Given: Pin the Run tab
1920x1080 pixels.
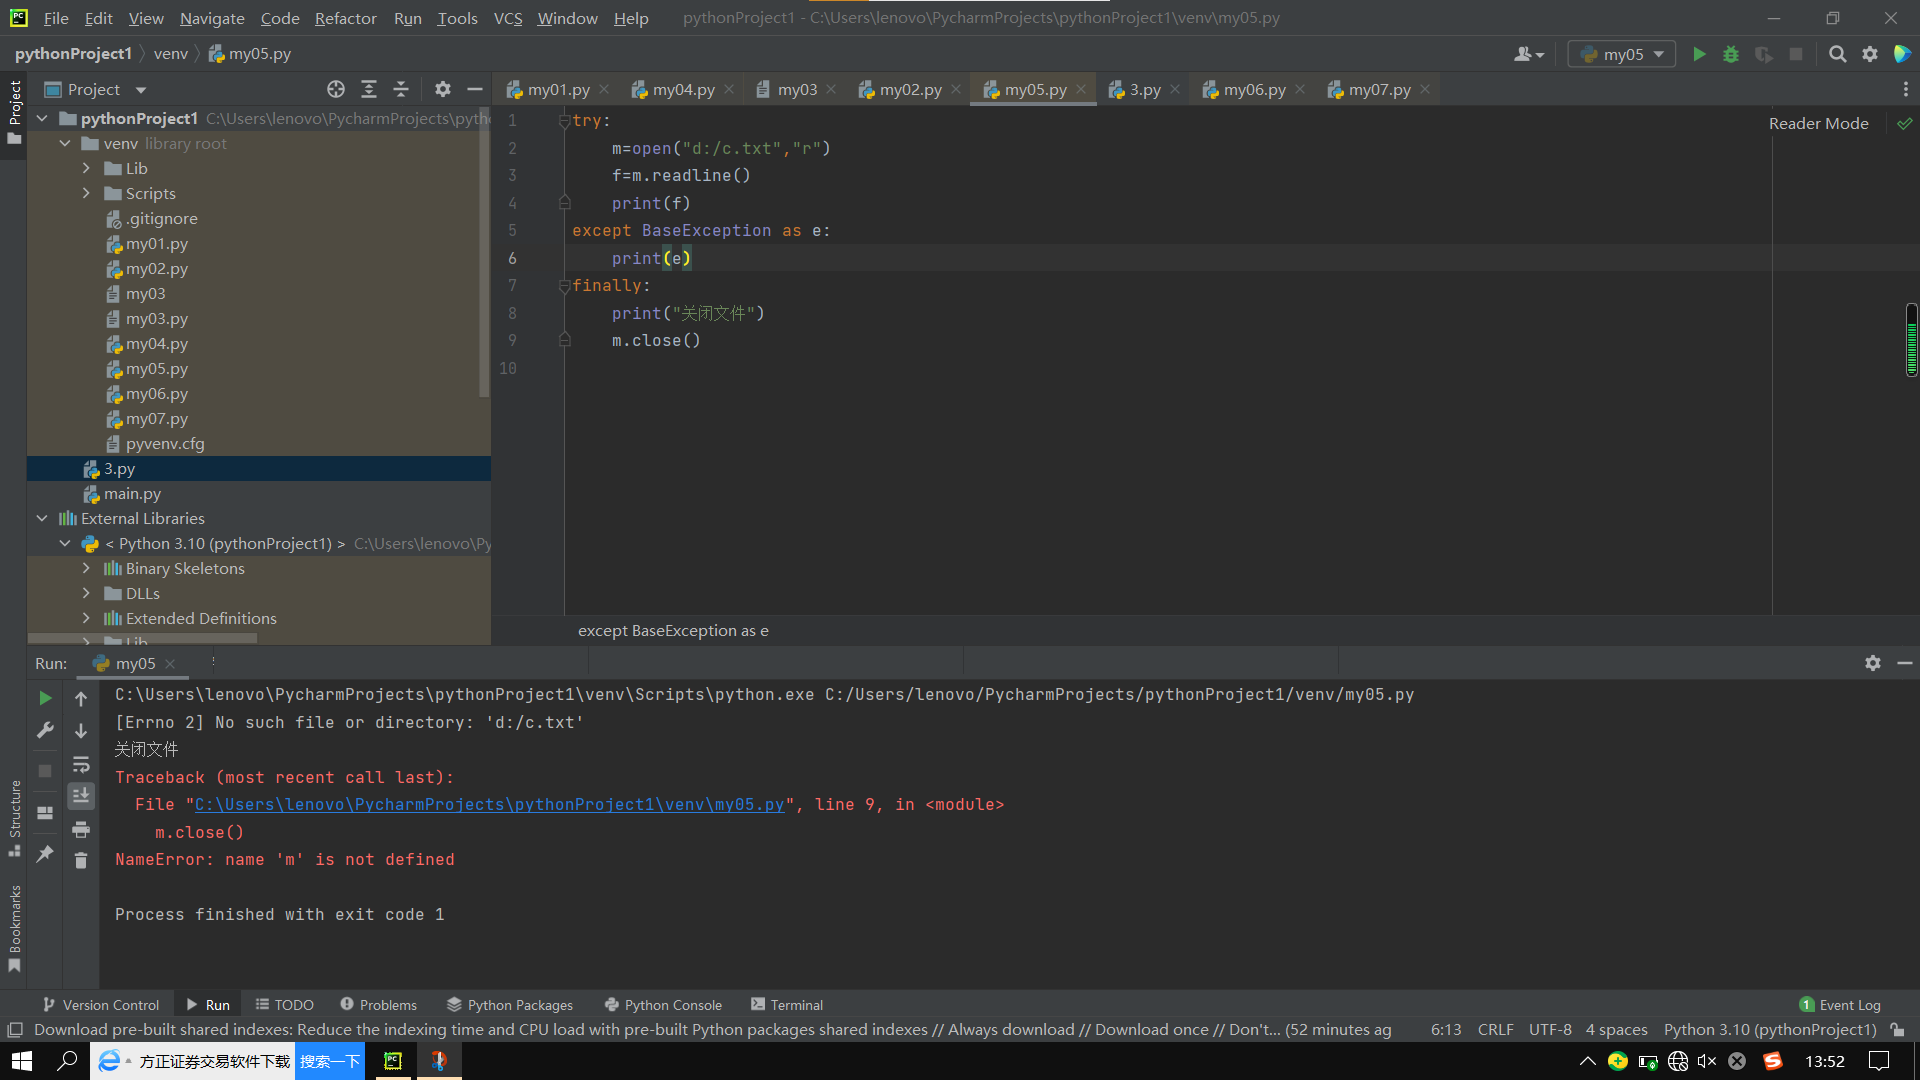Looking at the screenshot, I should pyautogui.click(x=45, y=854).
